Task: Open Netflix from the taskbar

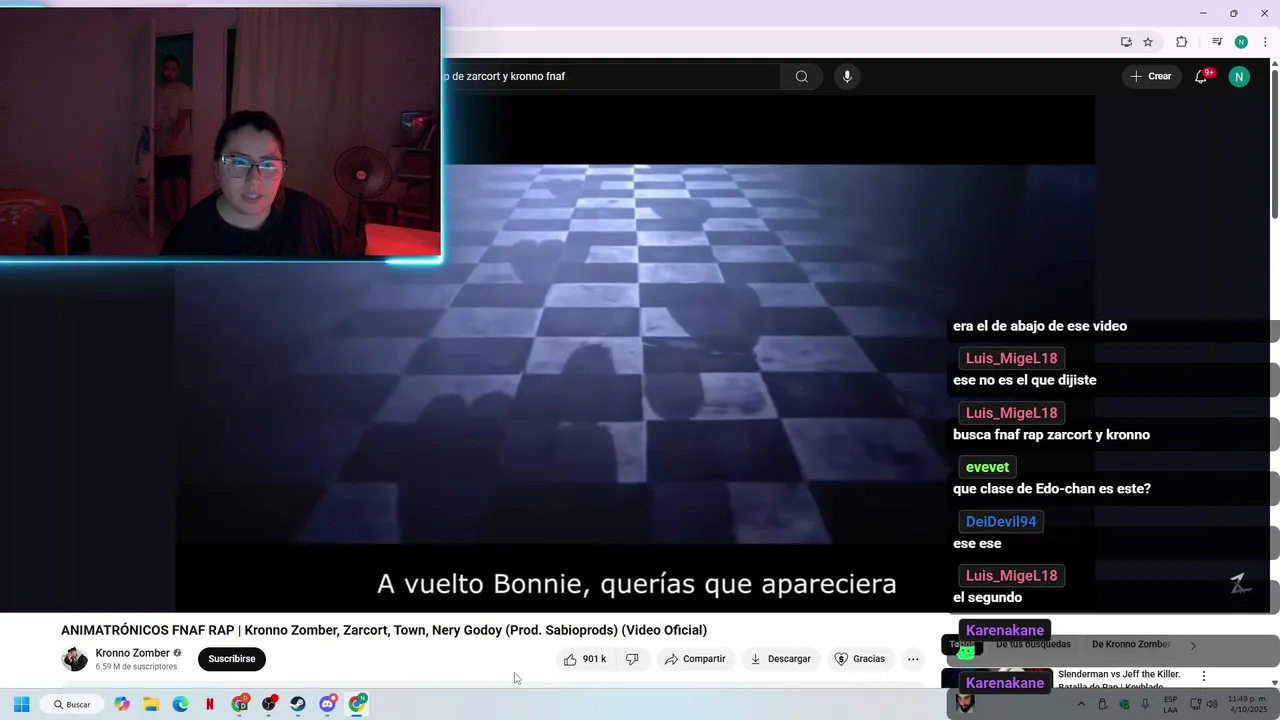Action: point(210,704)
